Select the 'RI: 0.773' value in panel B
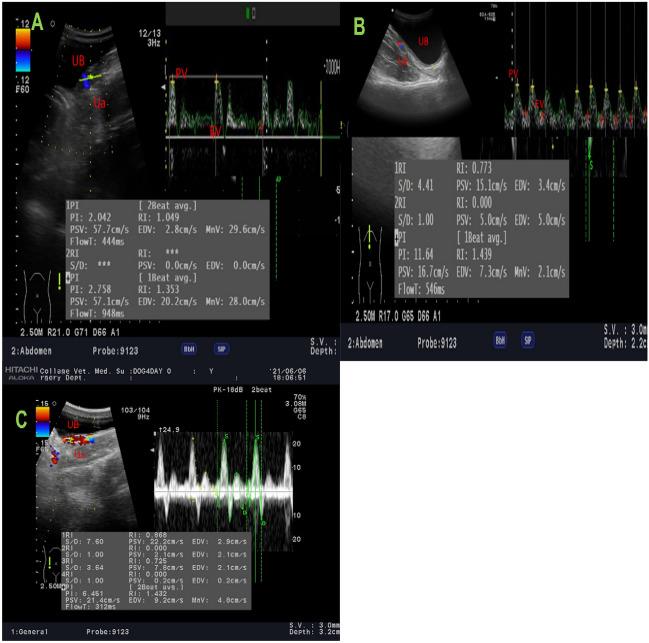 coord(474,168)
